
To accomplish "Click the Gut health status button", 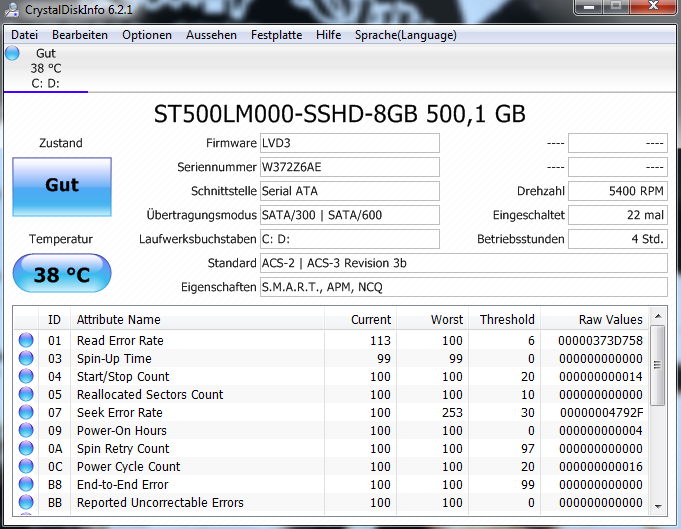I will [62, 187].
